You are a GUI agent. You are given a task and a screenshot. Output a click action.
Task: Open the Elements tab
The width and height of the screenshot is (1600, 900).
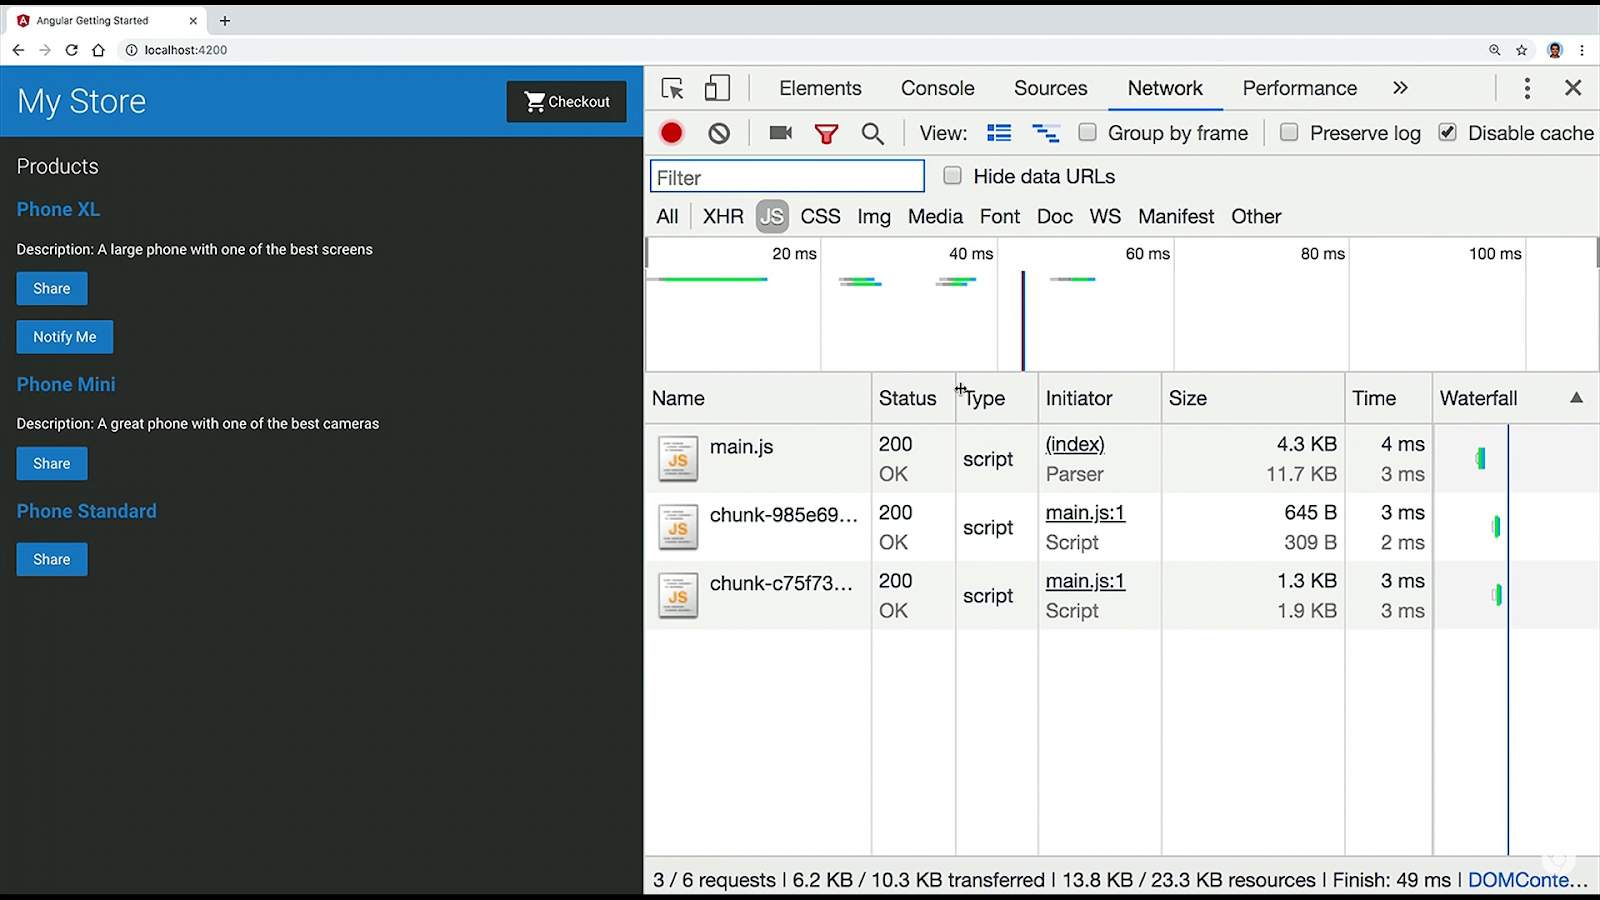point(820,88)
